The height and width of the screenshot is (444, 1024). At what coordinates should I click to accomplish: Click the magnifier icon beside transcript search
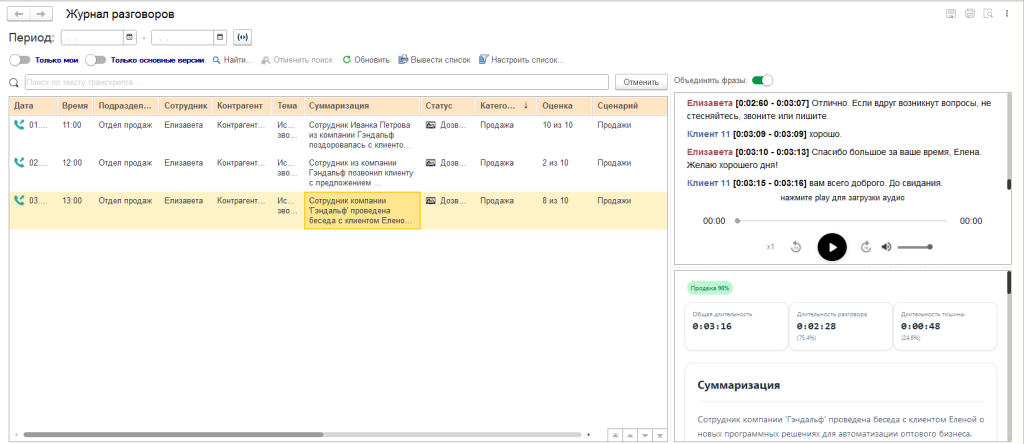point(14,82)
